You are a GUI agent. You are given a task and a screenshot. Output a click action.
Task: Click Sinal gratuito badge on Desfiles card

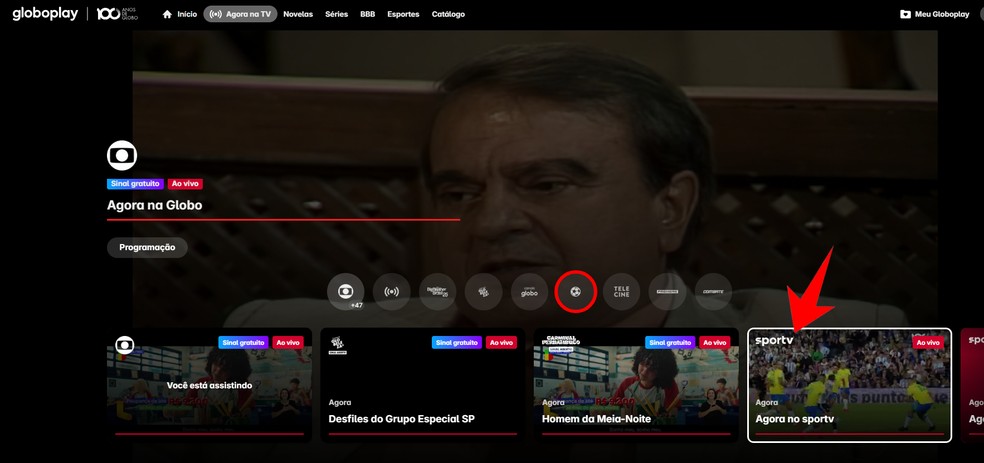[x=457, y=343]
